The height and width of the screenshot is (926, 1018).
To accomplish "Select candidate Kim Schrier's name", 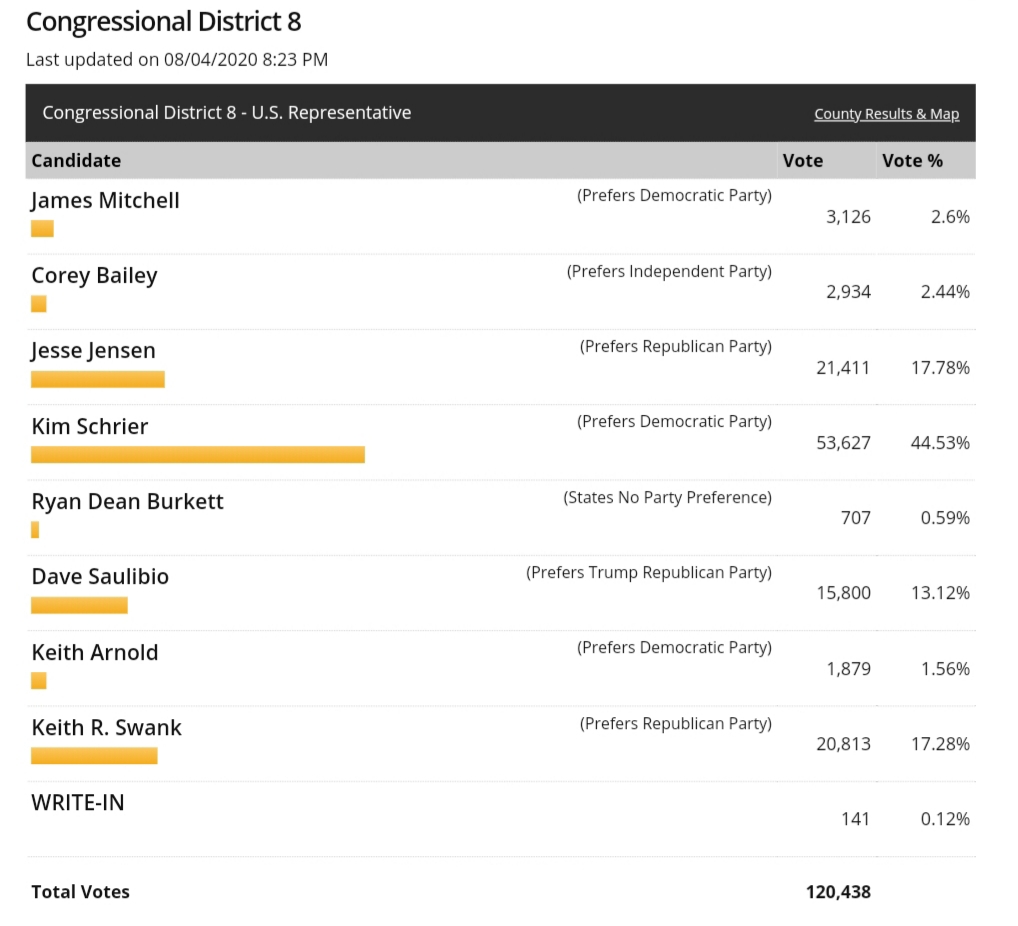I will (x=90, y=427).
